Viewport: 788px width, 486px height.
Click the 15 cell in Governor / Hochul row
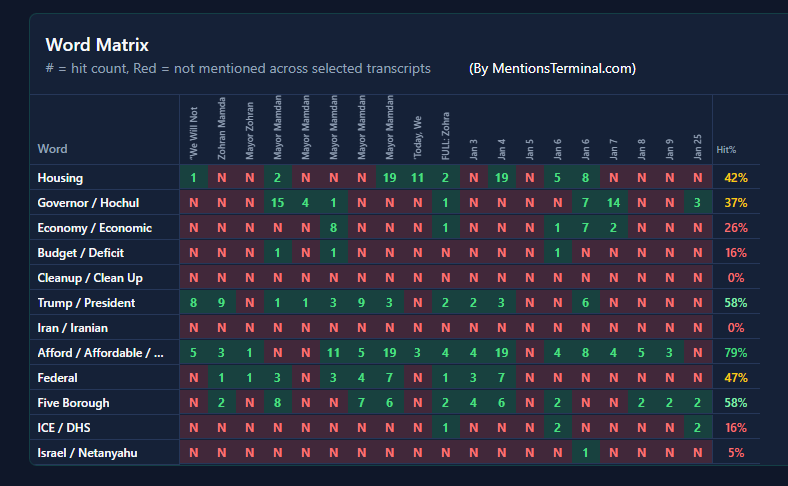(277, 203)
